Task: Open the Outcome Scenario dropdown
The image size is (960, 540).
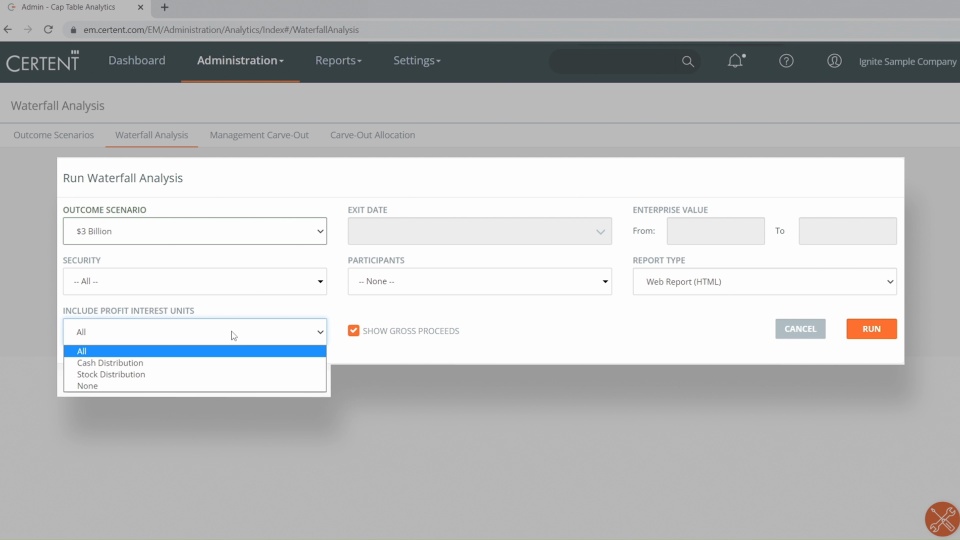Action: tap(195, 231)
